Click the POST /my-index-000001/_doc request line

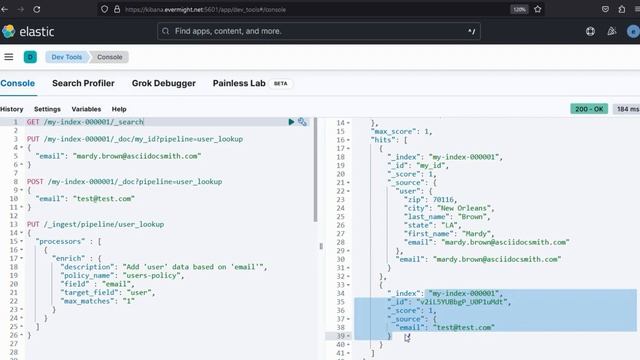point(124,181)
